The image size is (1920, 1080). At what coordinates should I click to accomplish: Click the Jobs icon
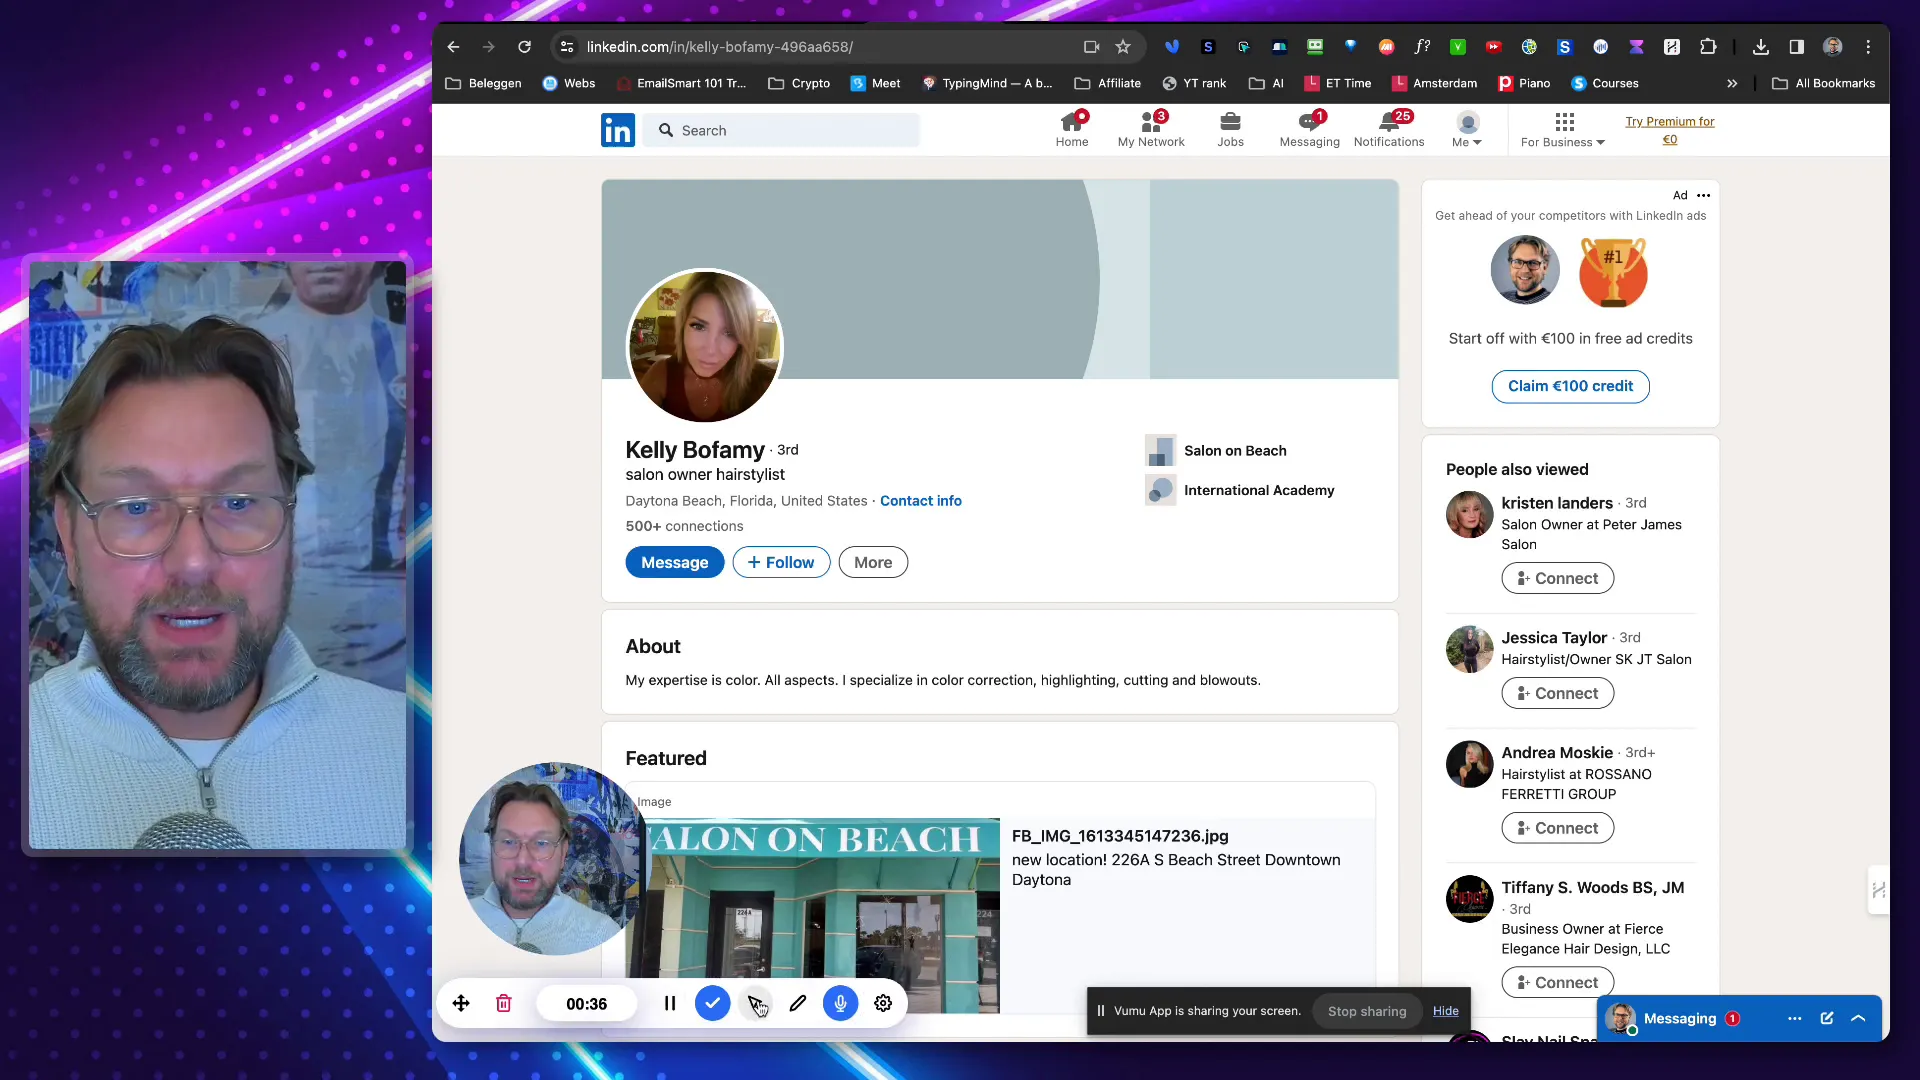click(1229, 129)
